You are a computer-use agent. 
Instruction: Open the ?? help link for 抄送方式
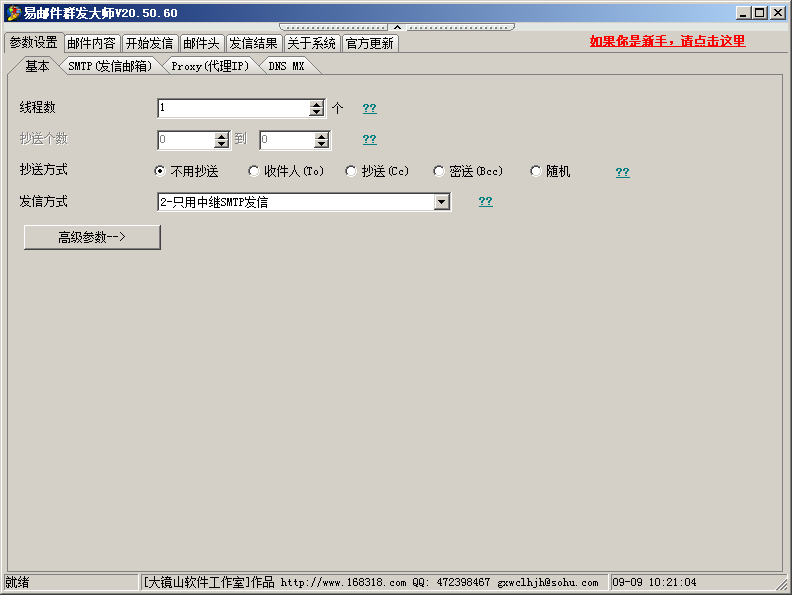coord(622,172)
